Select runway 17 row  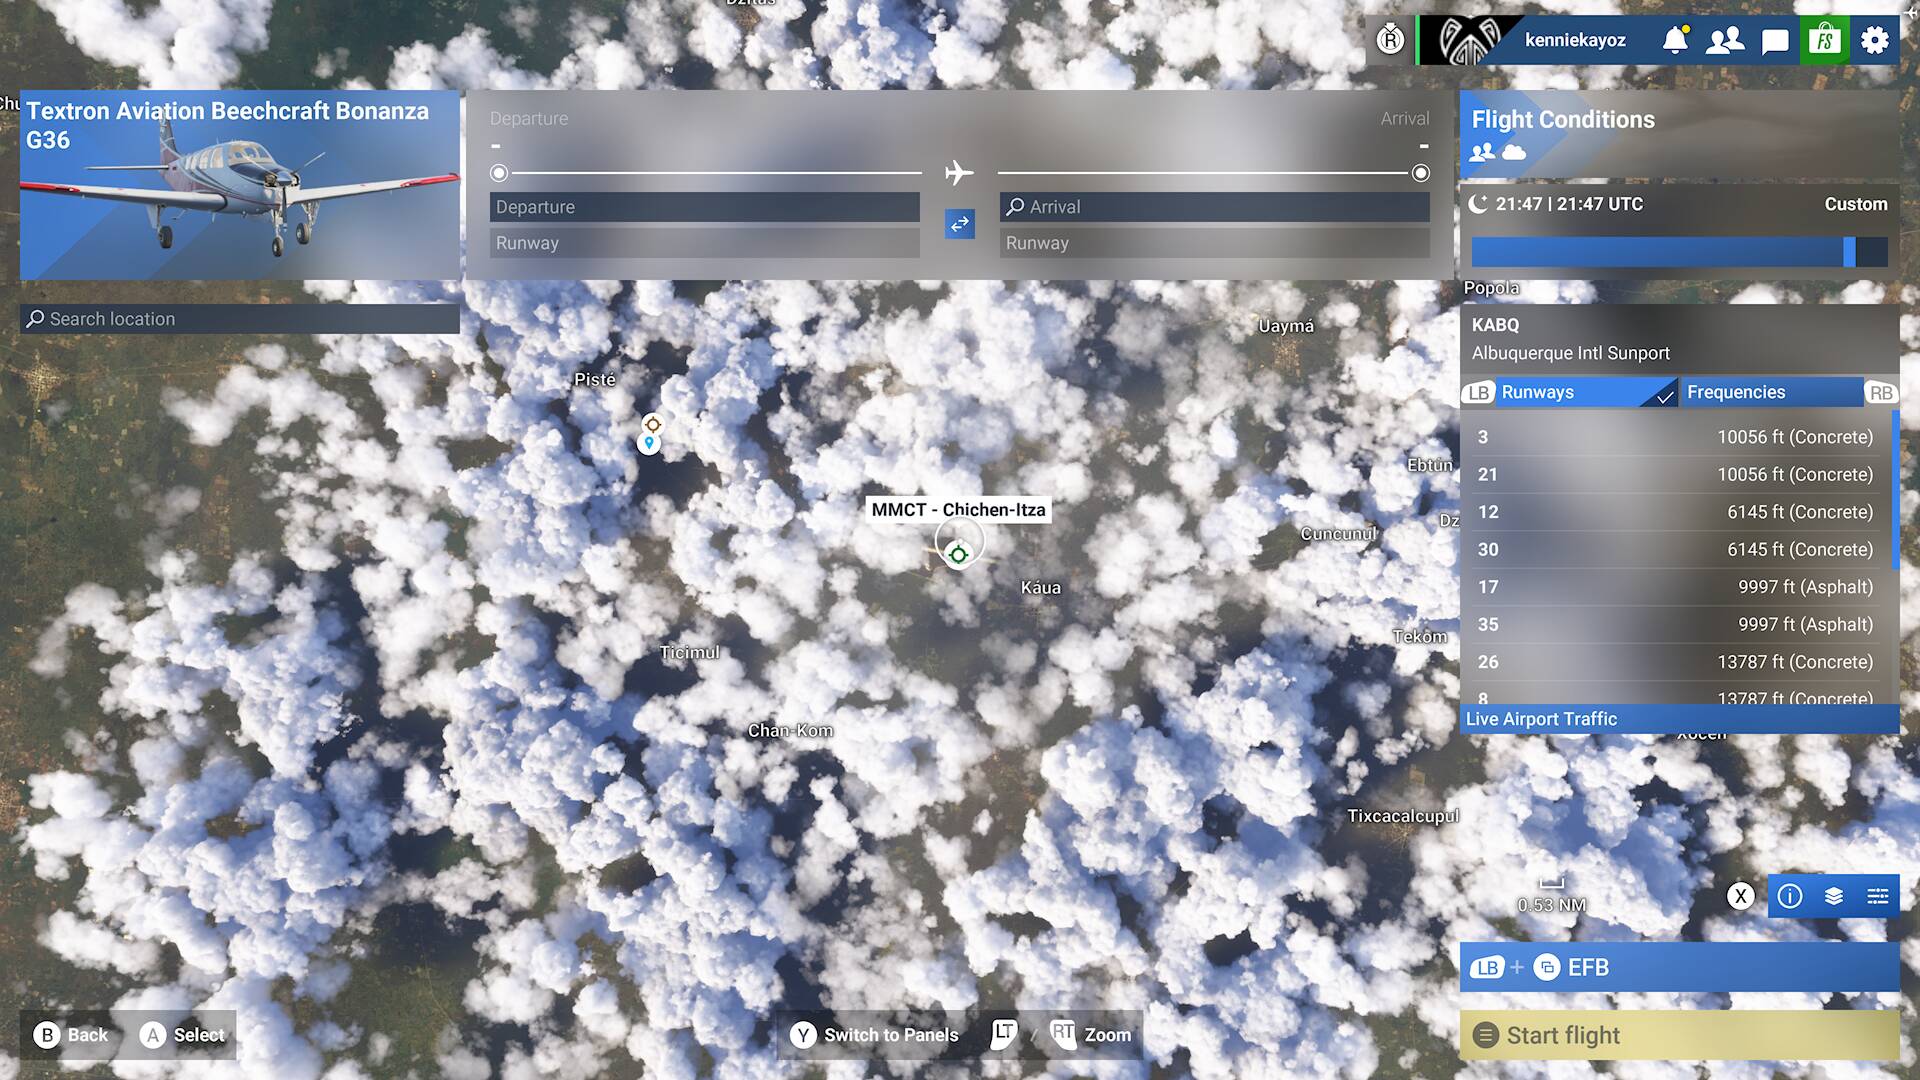point(1676,587)
